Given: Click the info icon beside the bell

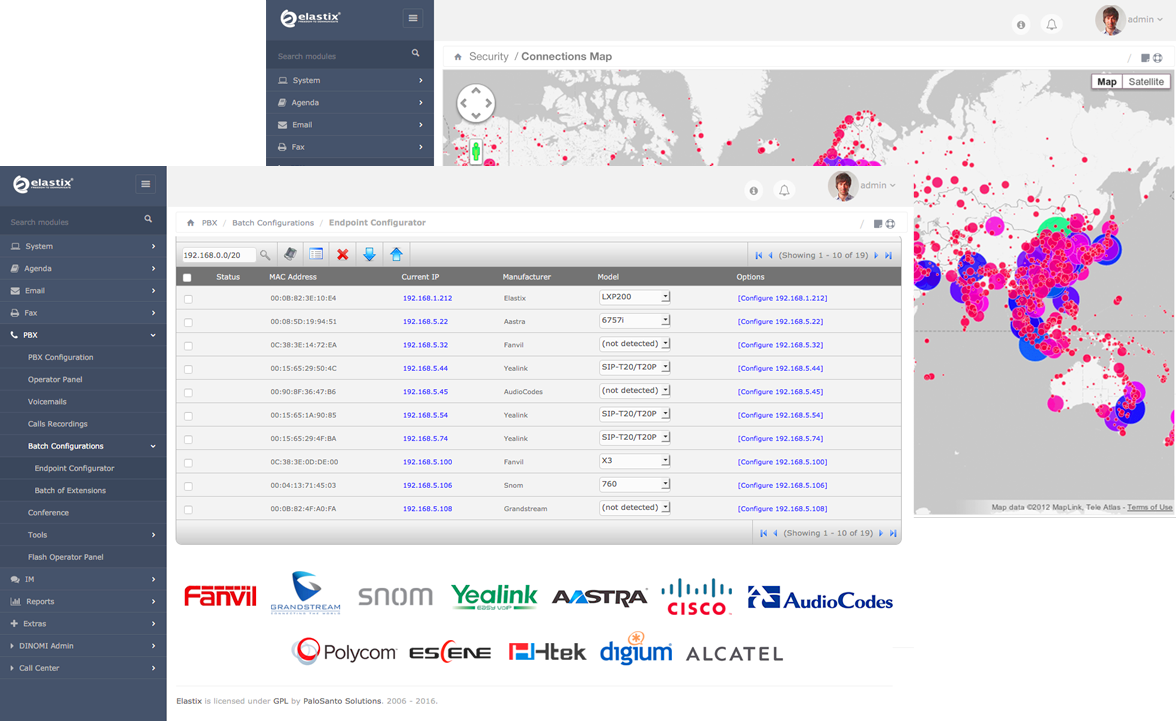Looking at the screenshot, I should (x=754, y=190).
